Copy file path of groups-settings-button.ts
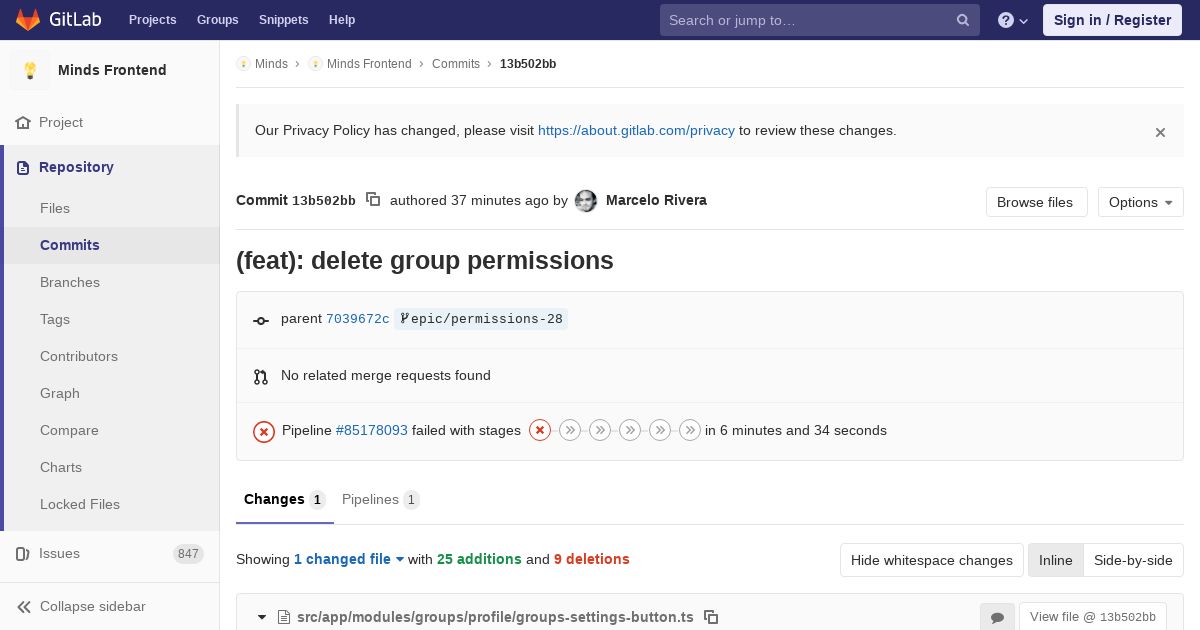 pos(711,617)
